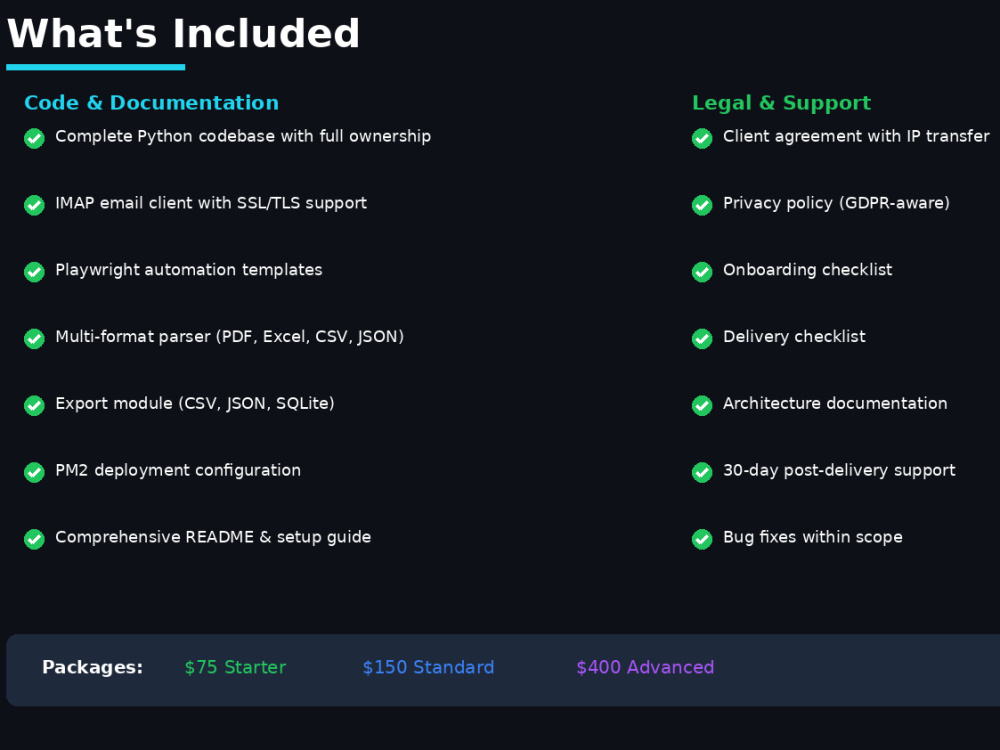Click the checkmark icon beside Playwright automation templates
This screenshot has width=1000, height=750.
coord(34,272)
